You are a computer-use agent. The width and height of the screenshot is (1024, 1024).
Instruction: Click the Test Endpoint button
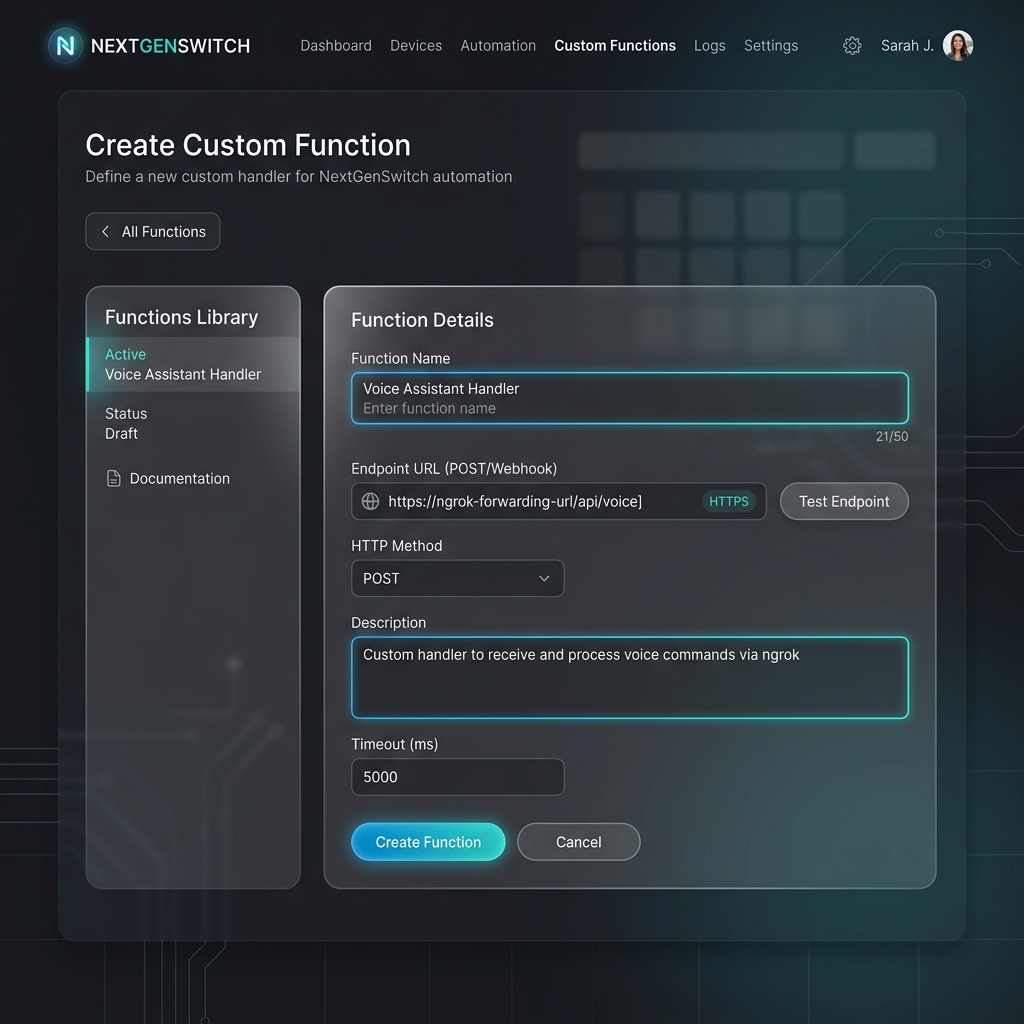point(844,502)
